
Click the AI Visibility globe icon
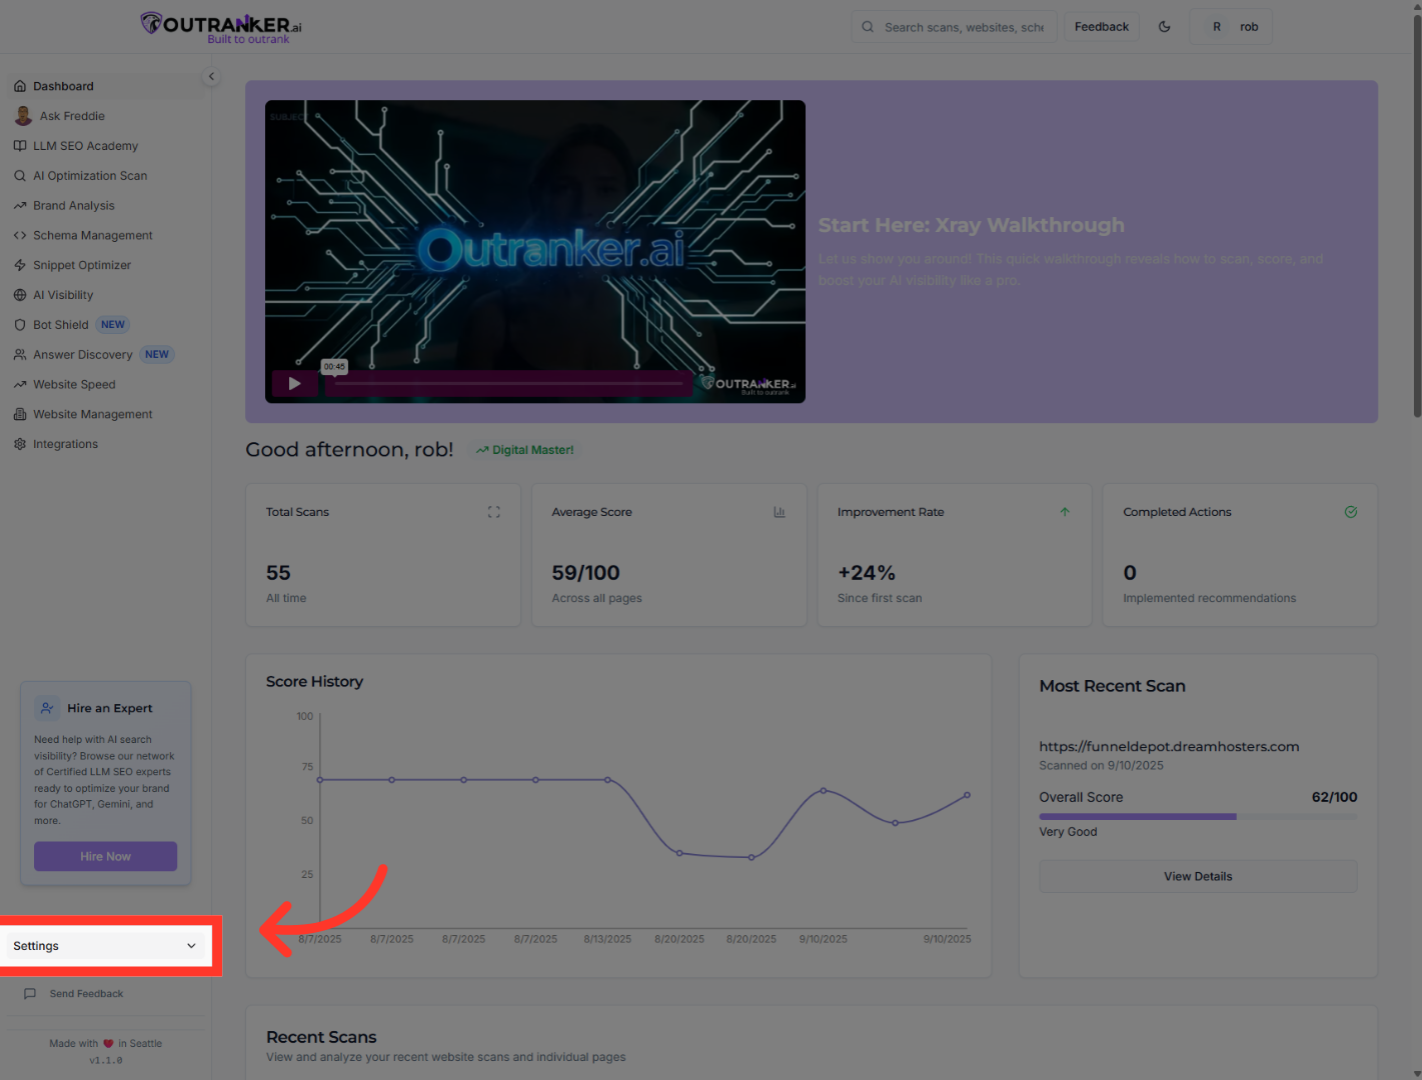click(x=20, y=295)
